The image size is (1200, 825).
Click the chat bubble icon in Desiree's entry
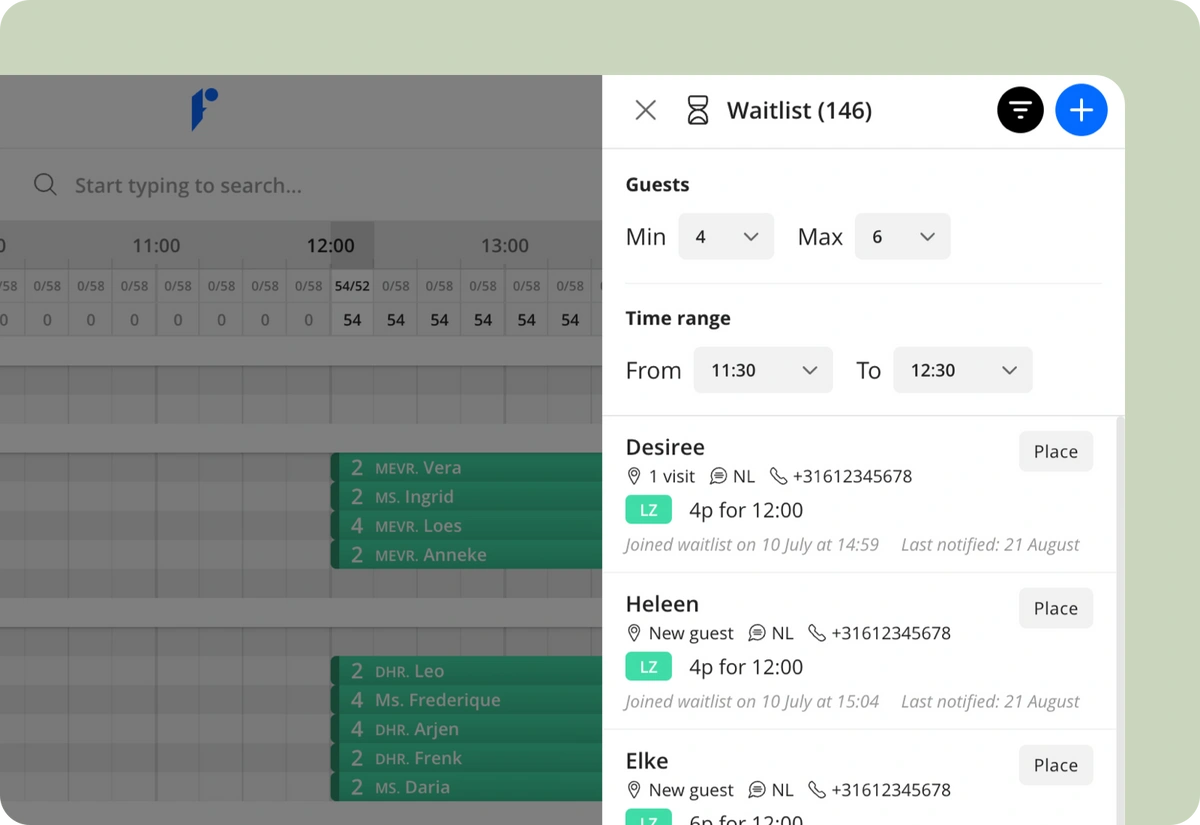[718, 476]
